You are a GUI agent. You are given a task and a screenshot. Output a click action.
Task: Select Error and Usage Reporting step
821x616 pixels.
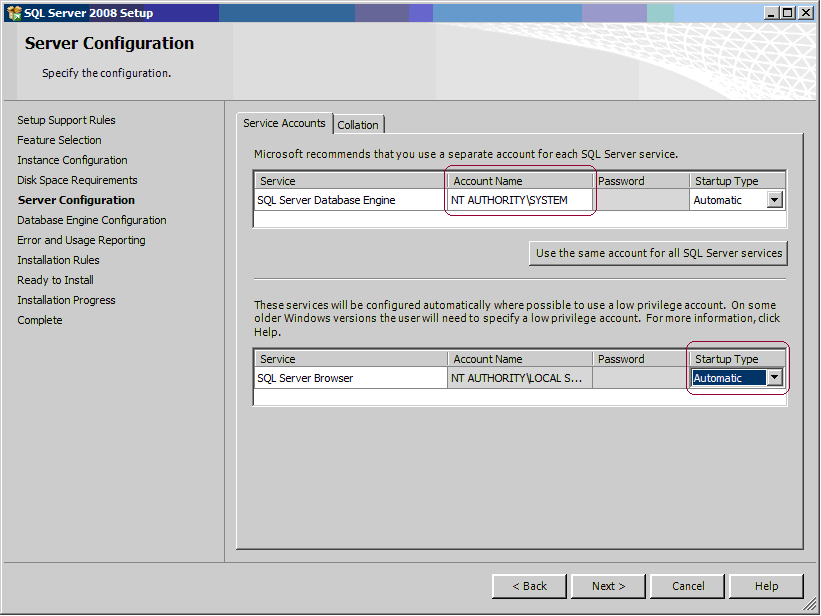pos(81,240)
